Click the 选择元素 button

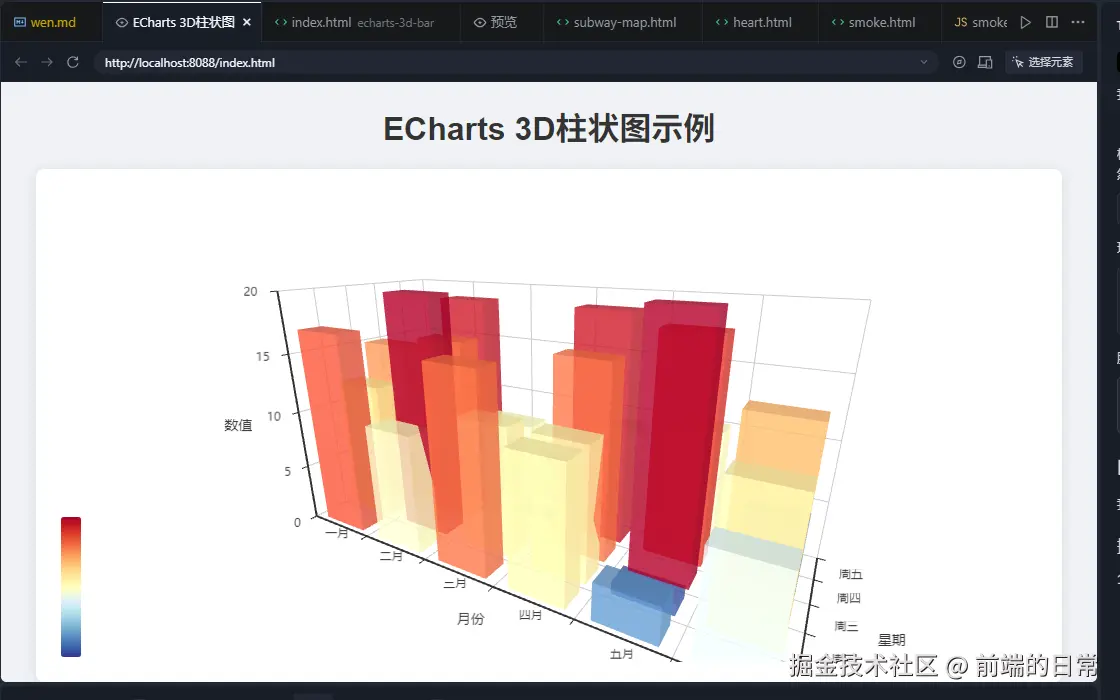[1043, 62]
